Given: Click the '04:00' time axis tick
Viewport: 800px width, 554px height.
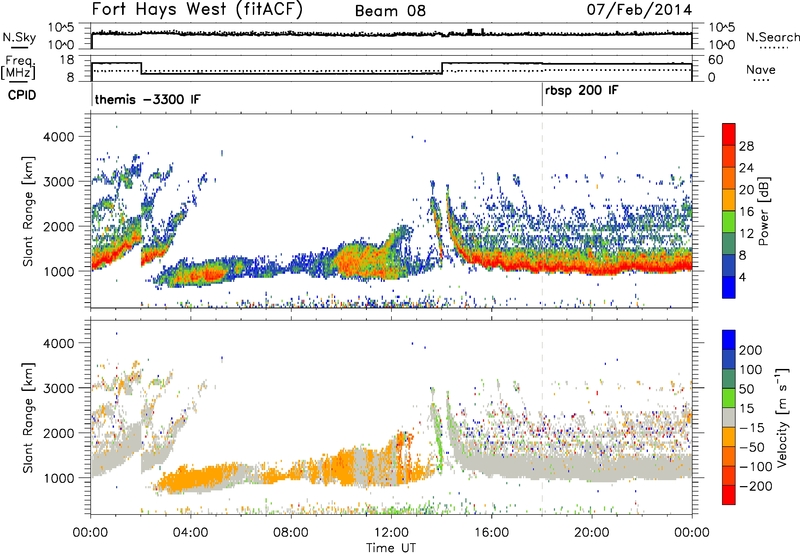Looking at the screenshot, I should (x=191, y=532).
